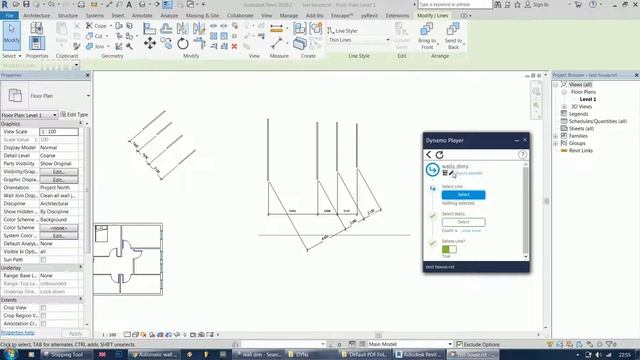Collapse the Graphics properties section

click(80, 124)
